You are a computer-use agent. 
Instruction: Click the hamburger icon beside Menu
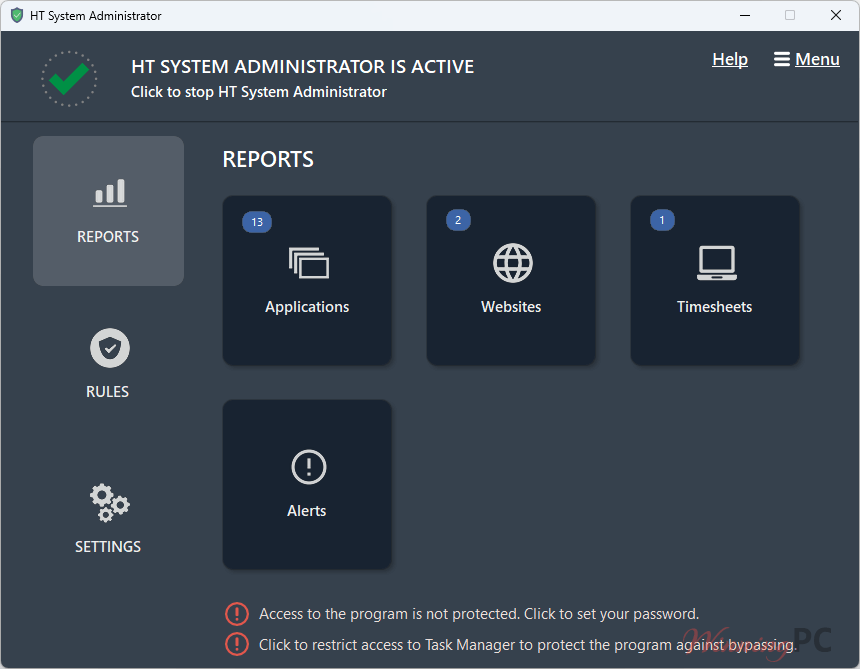pos(782,59)
